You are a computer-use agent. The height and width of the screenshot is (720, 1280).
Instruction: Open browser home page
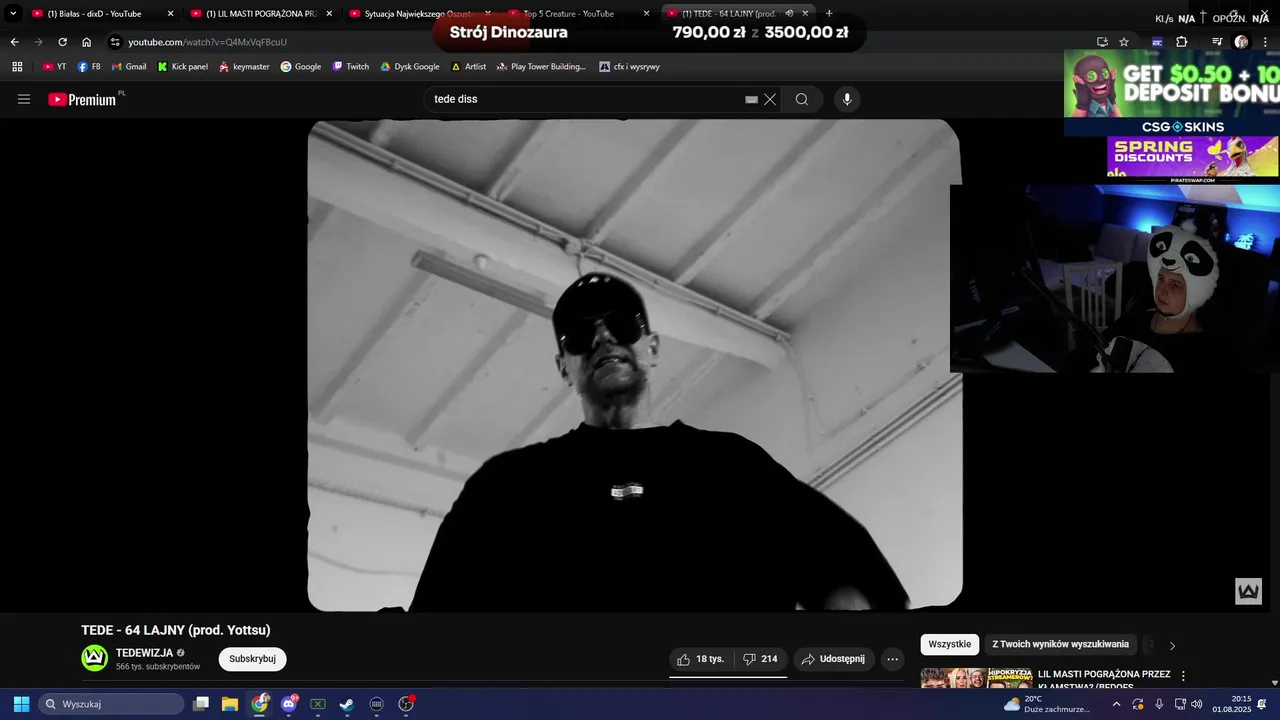(x=86, y=42)
